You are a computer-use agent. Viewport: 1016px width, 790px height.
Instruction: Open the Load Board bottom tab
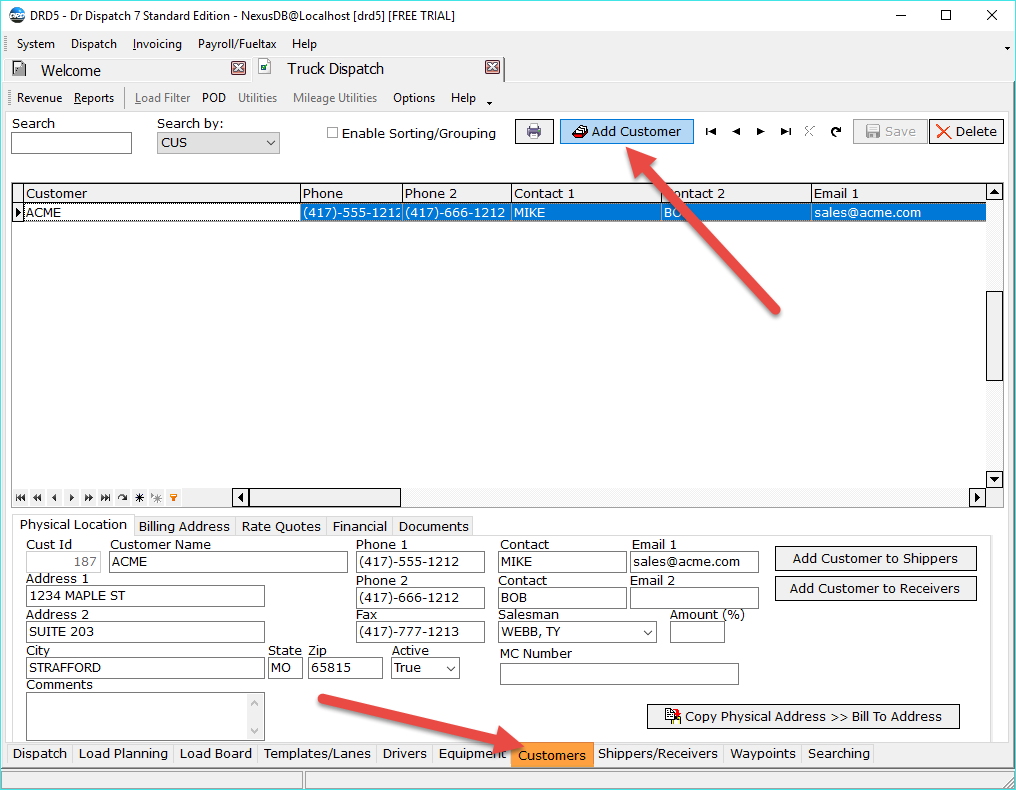click(x=216, y=754)
